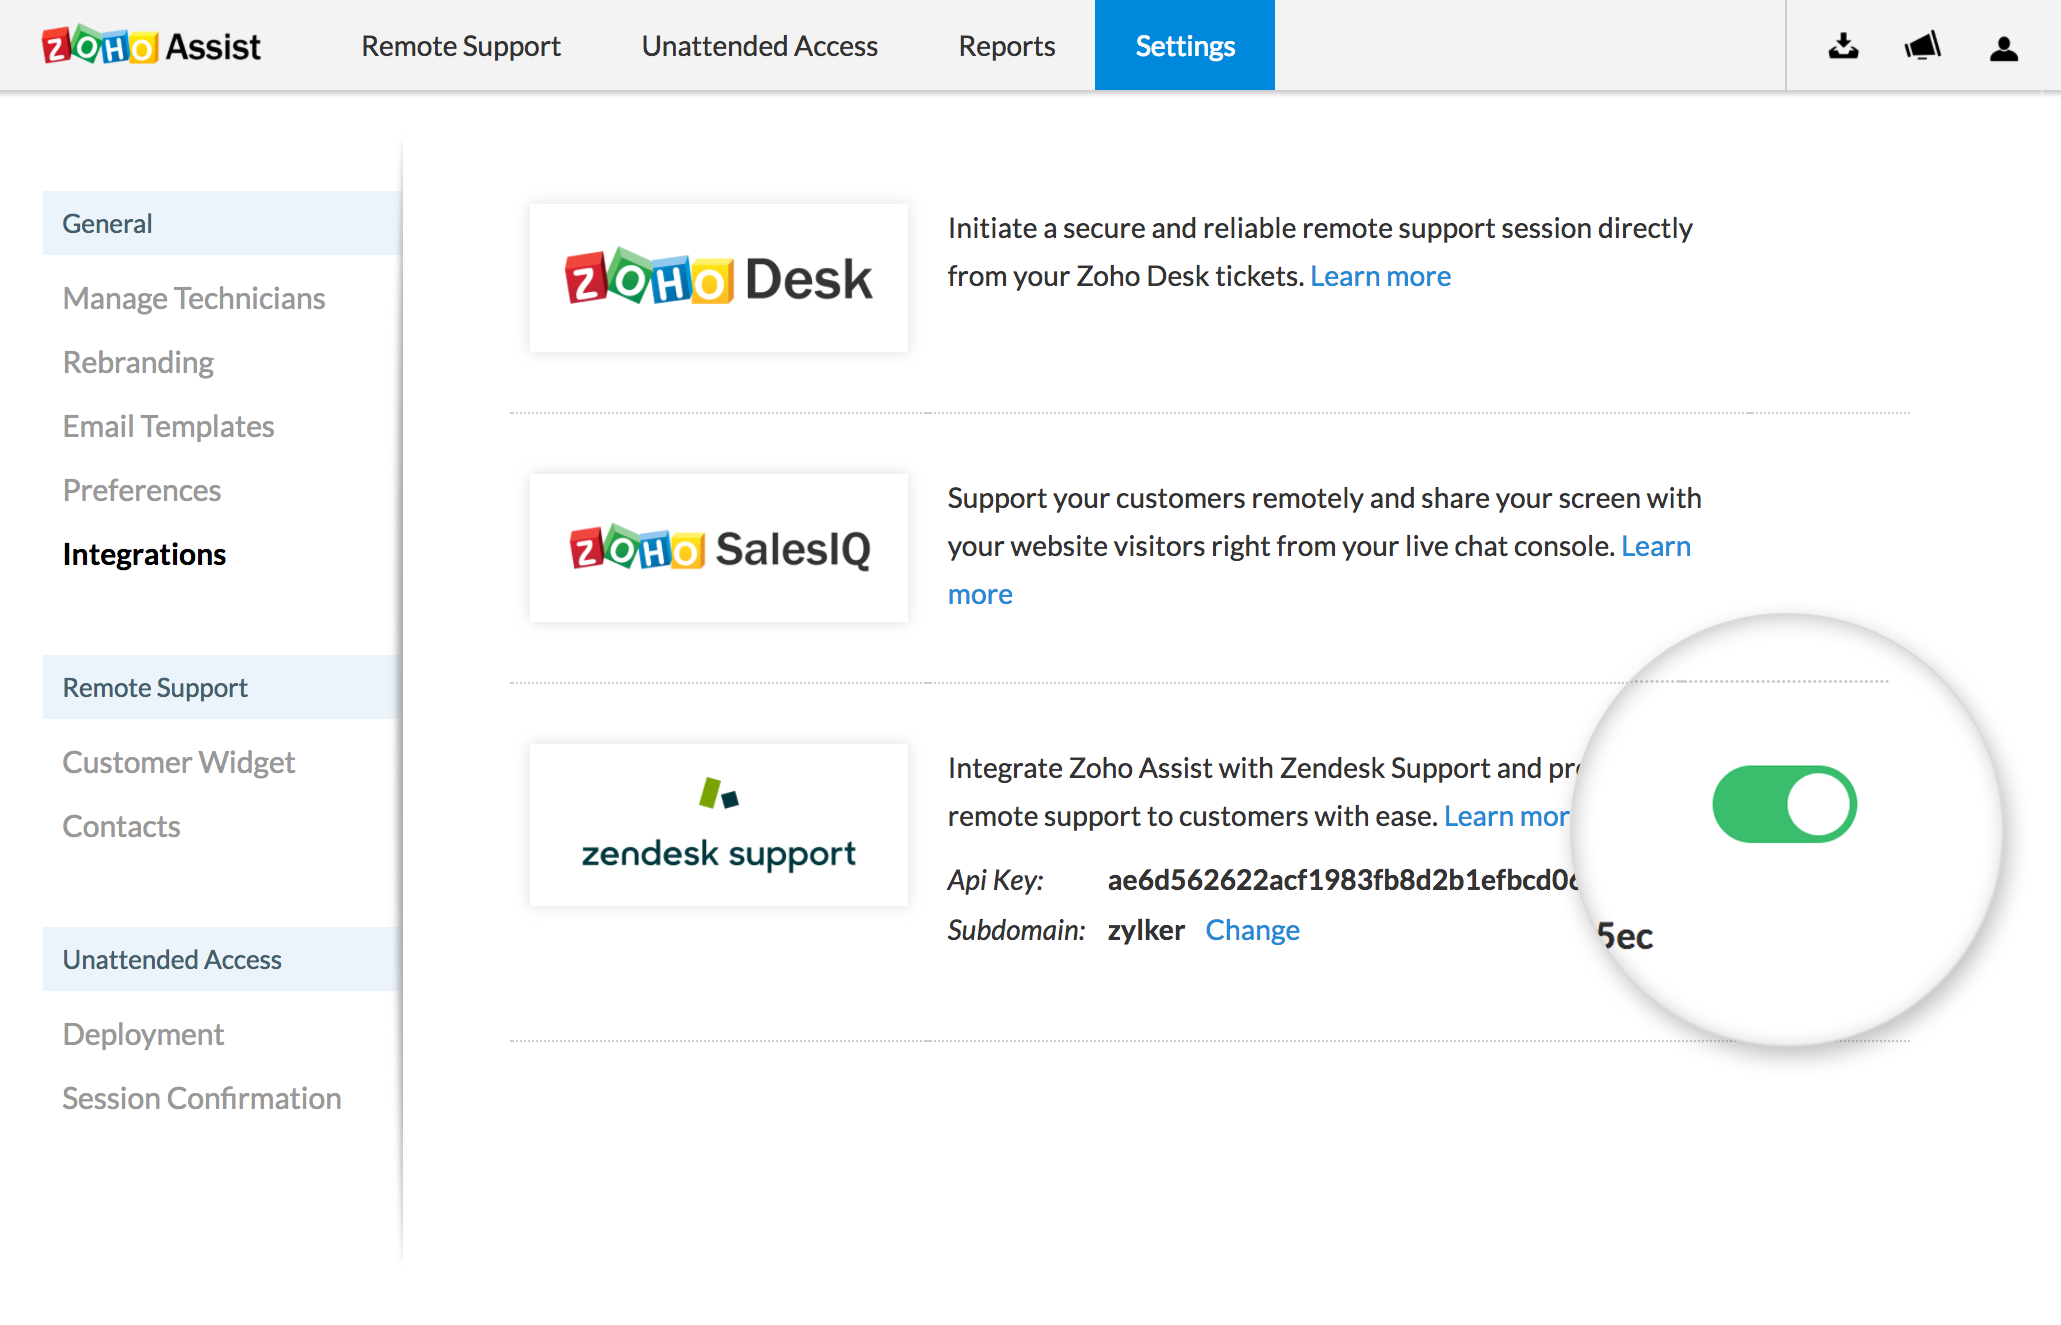Follow Learn more link for Zoho SalesIQ
This screenshot has width=2061, height=1325.
pyautogui.click(x=1656, y=546)
